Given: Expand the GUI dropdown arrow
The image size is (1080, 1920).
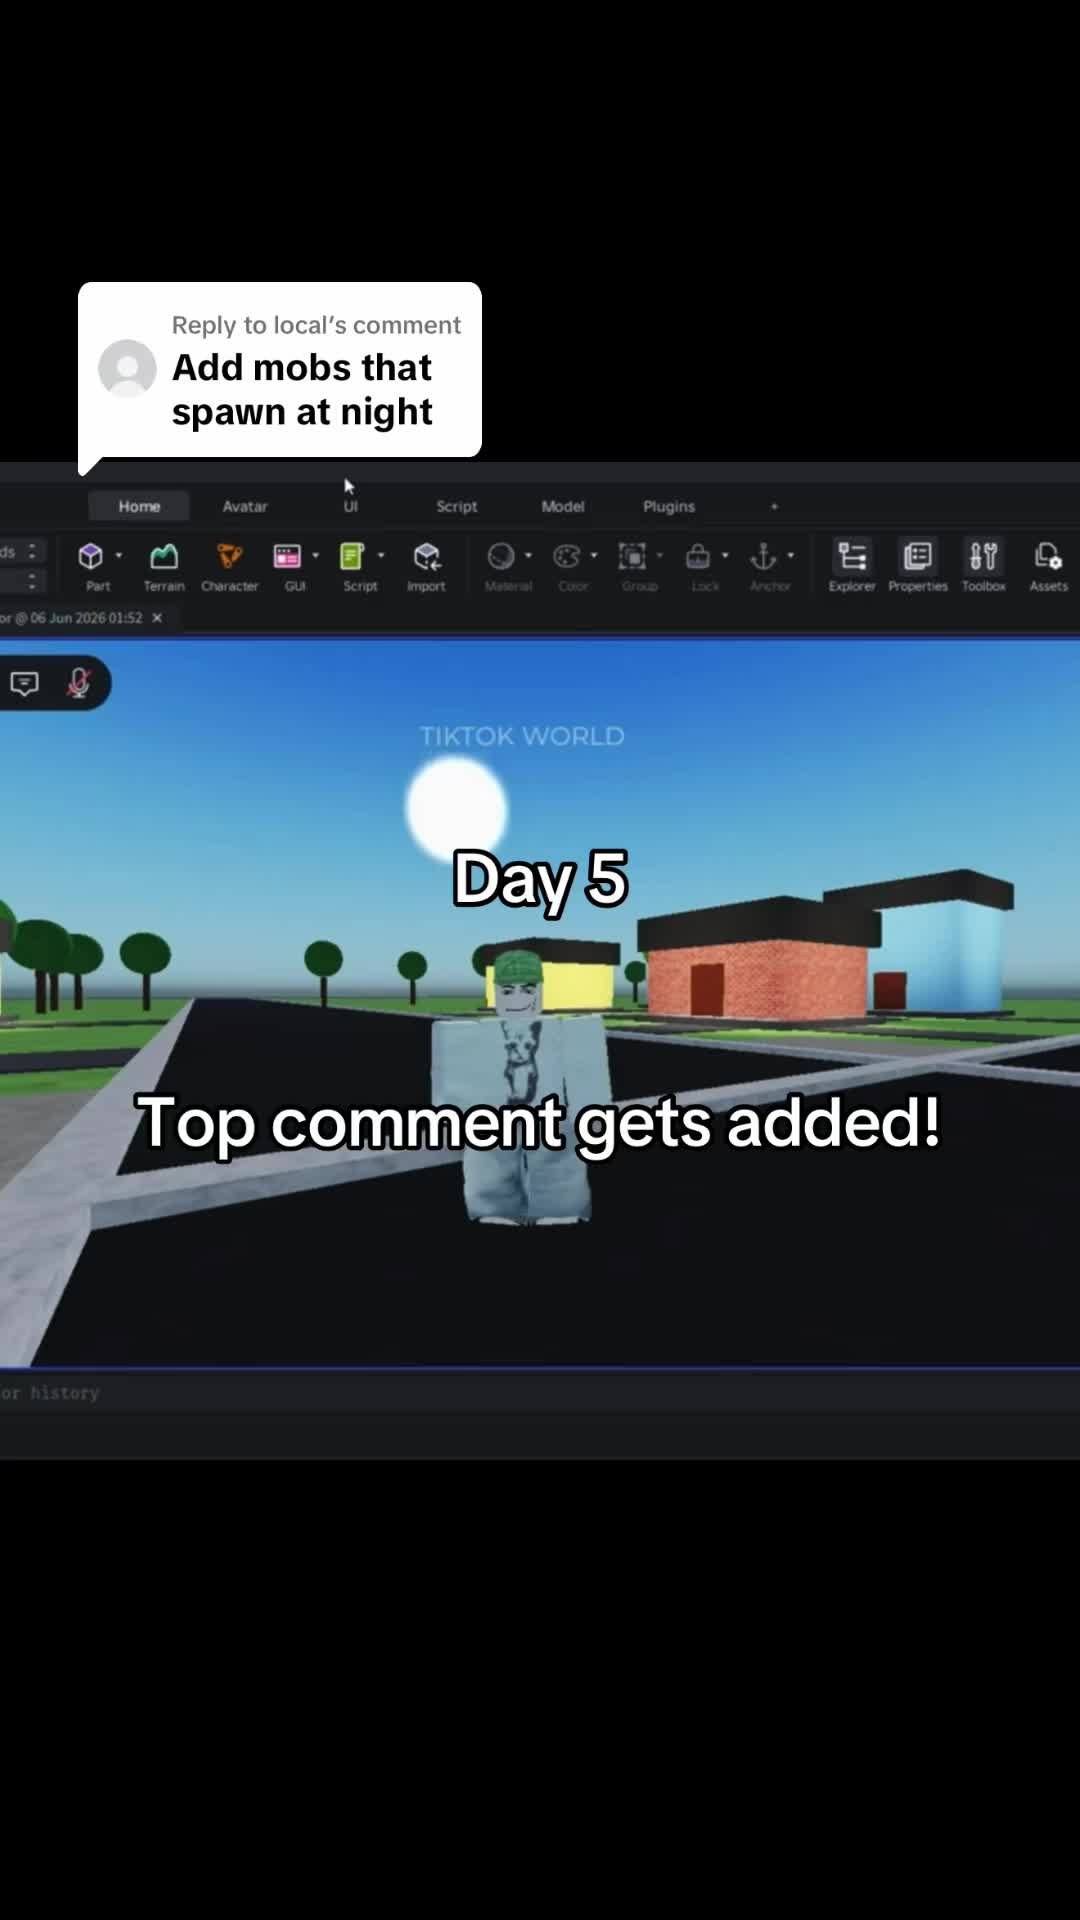Looking at the screenshot, I should click(316, 555).
